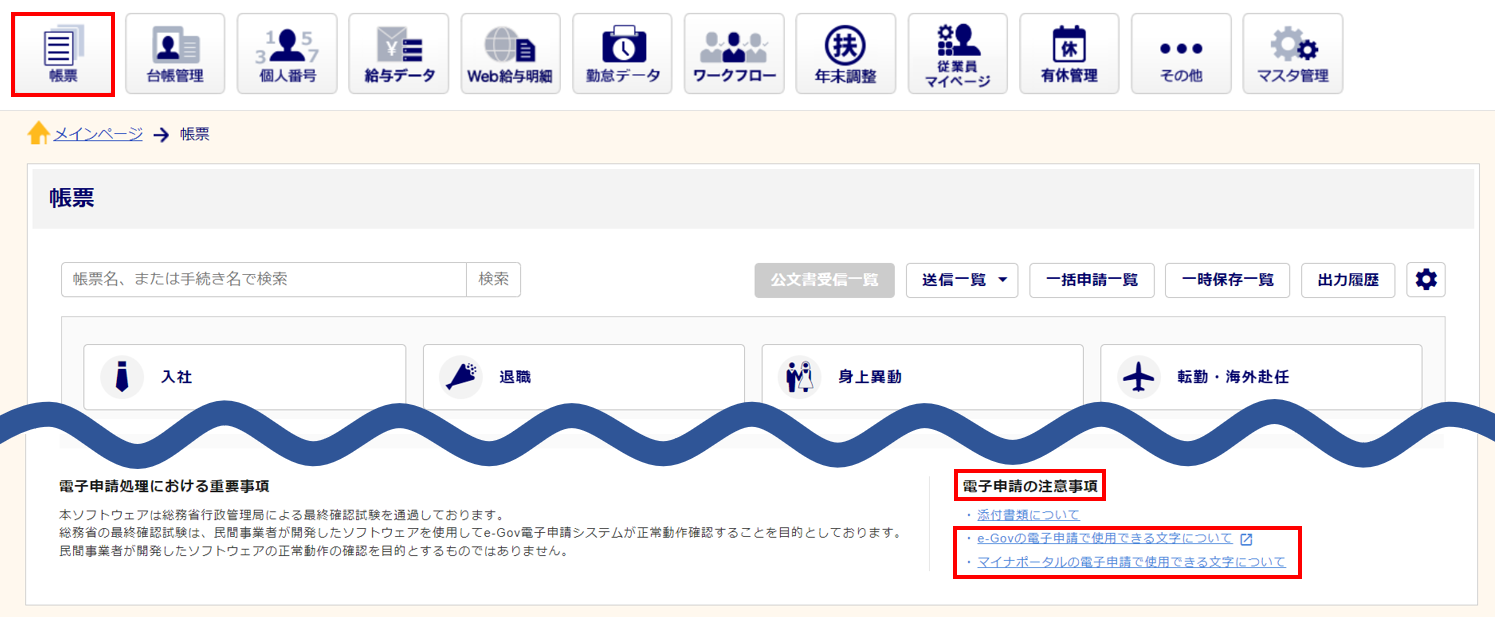Open マイナポータルの電子申請で使用できる文字について link

(x=1131, y=562)
